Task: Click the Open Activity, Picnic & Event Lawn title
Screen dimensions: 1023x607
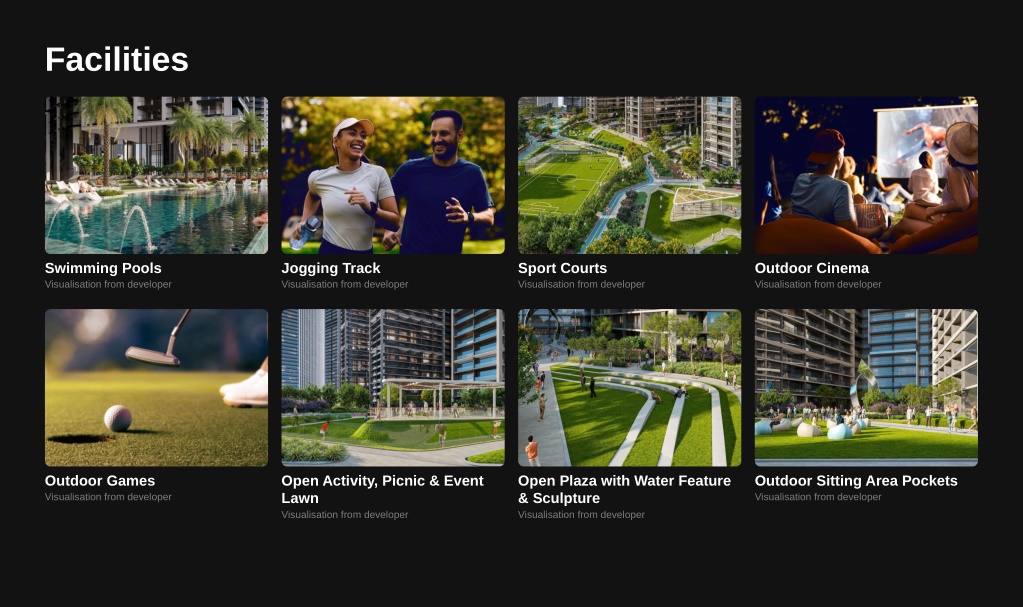Action: point(382,490)
